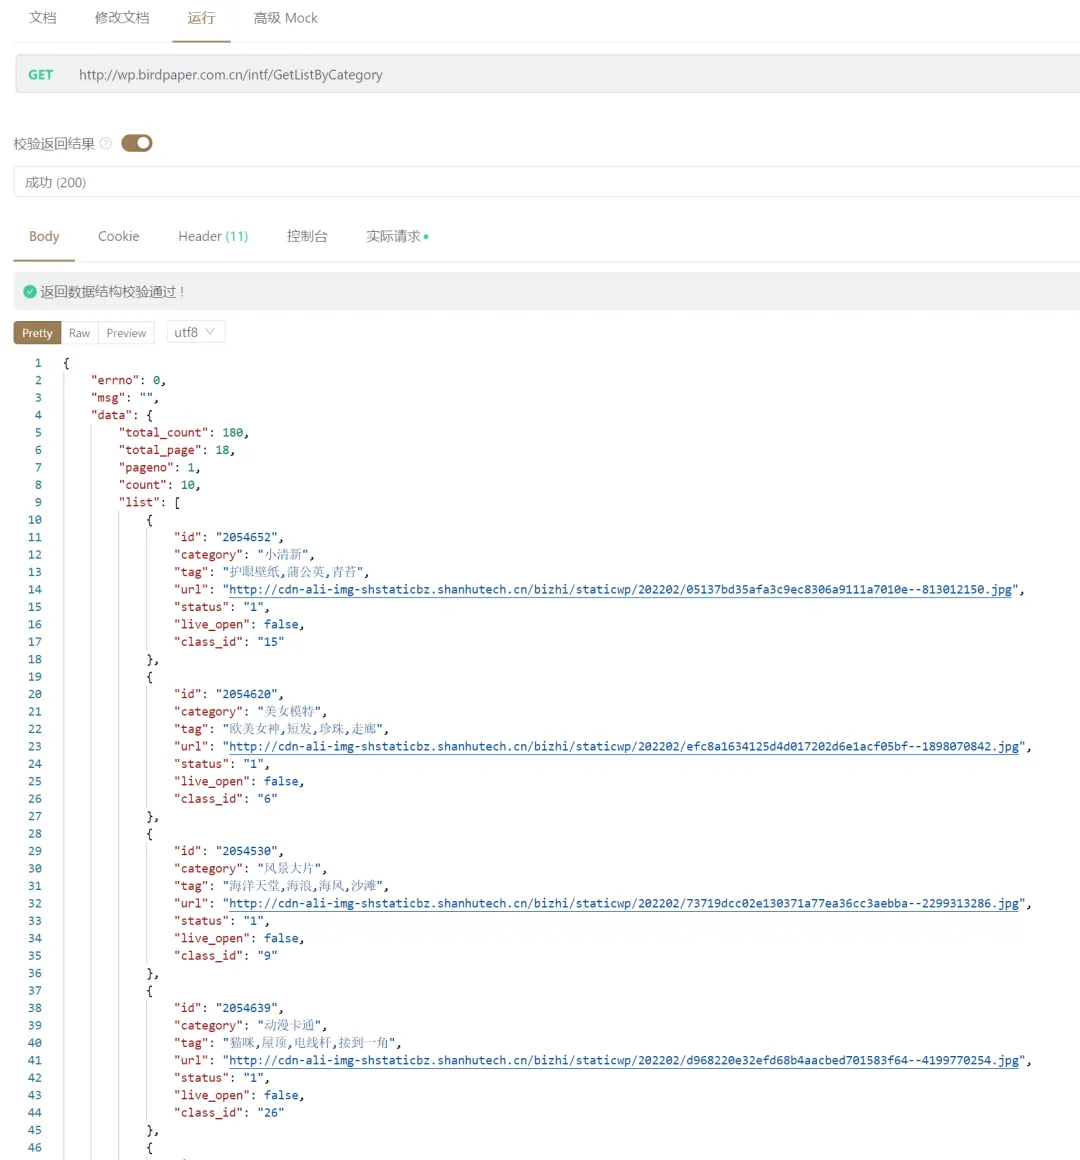Open the image URL for id 2054652
Screen dimensions: 1080x1160
620,590
